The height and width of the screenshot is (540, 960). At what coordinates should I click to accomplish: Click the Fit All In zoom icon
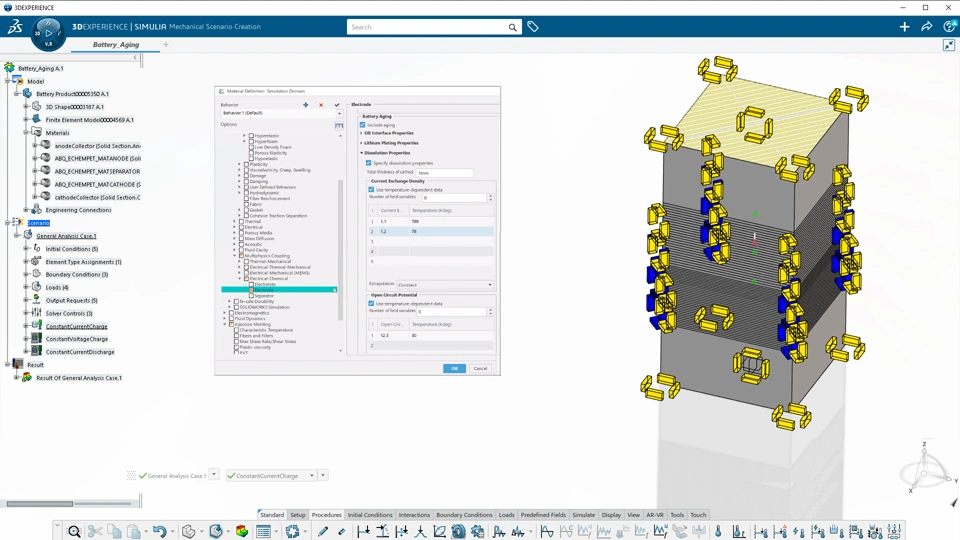pyautogui.click(x=74, y=531)
